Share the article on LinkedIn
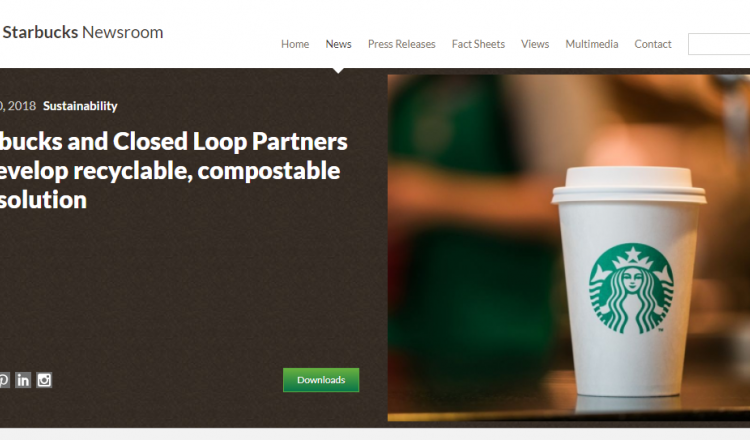750x440 pixels. pos(22,380)
